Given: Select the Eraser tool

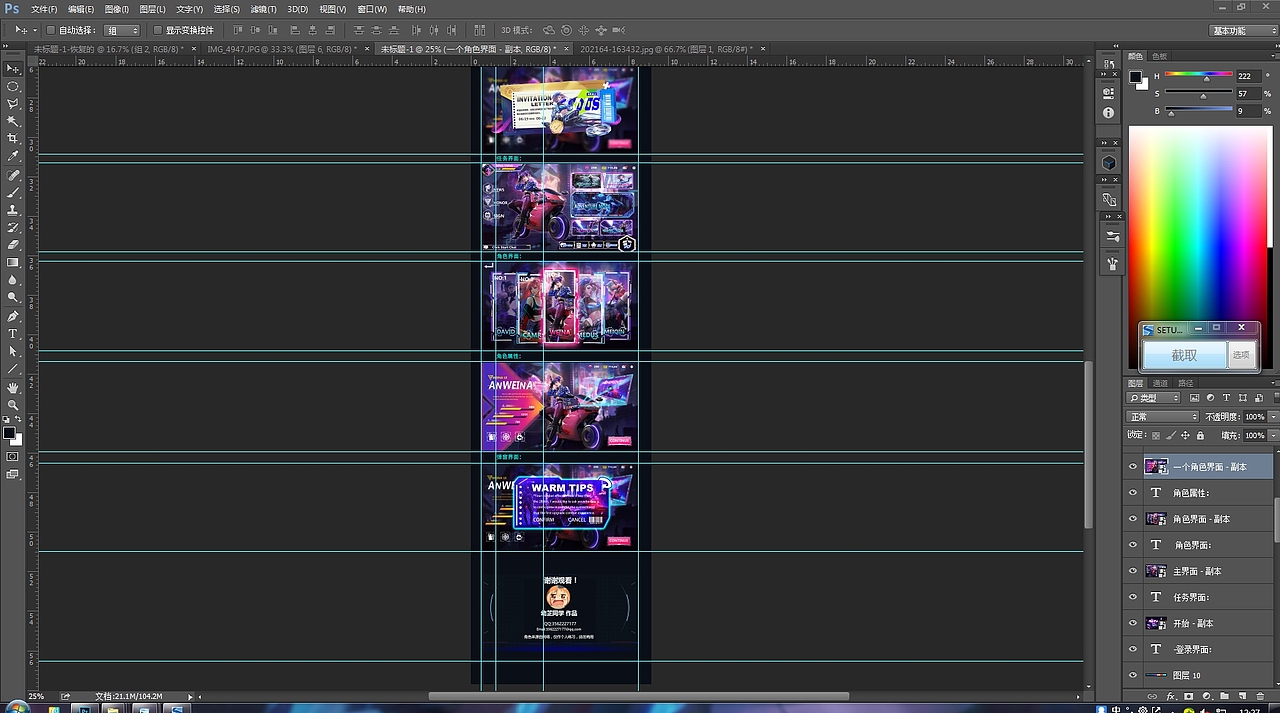Looking at the screenshot, I should point(13,245).
